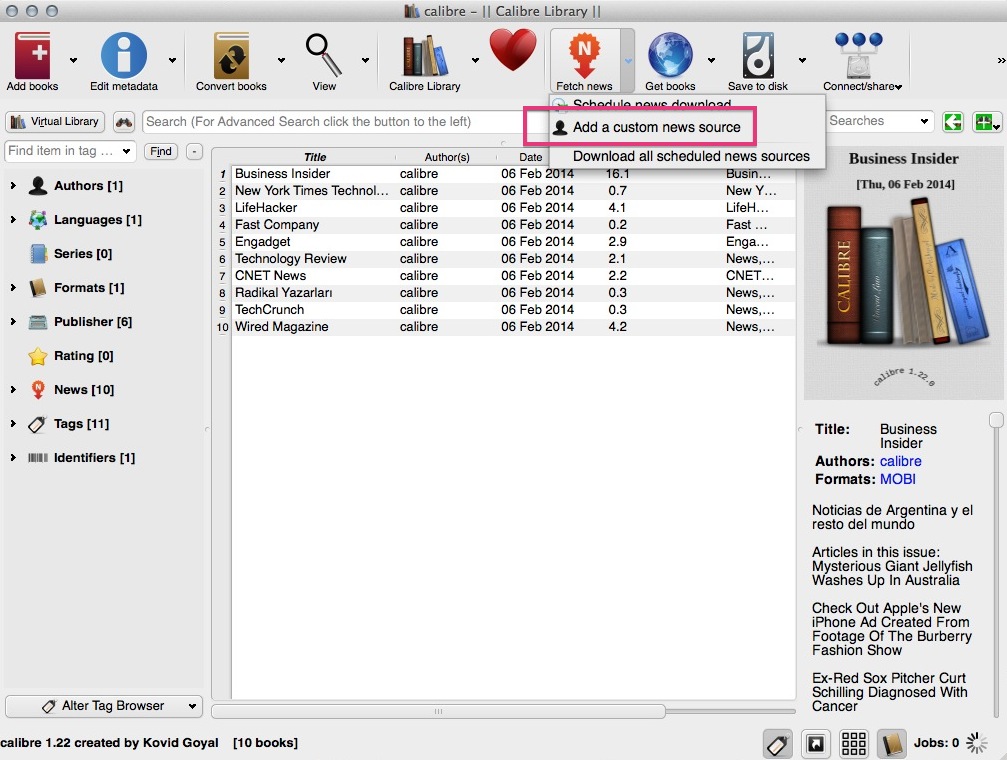The image size is (1007, 760).
Task: Open Save to disk dropdown arrow
Action: click(802, 60)
